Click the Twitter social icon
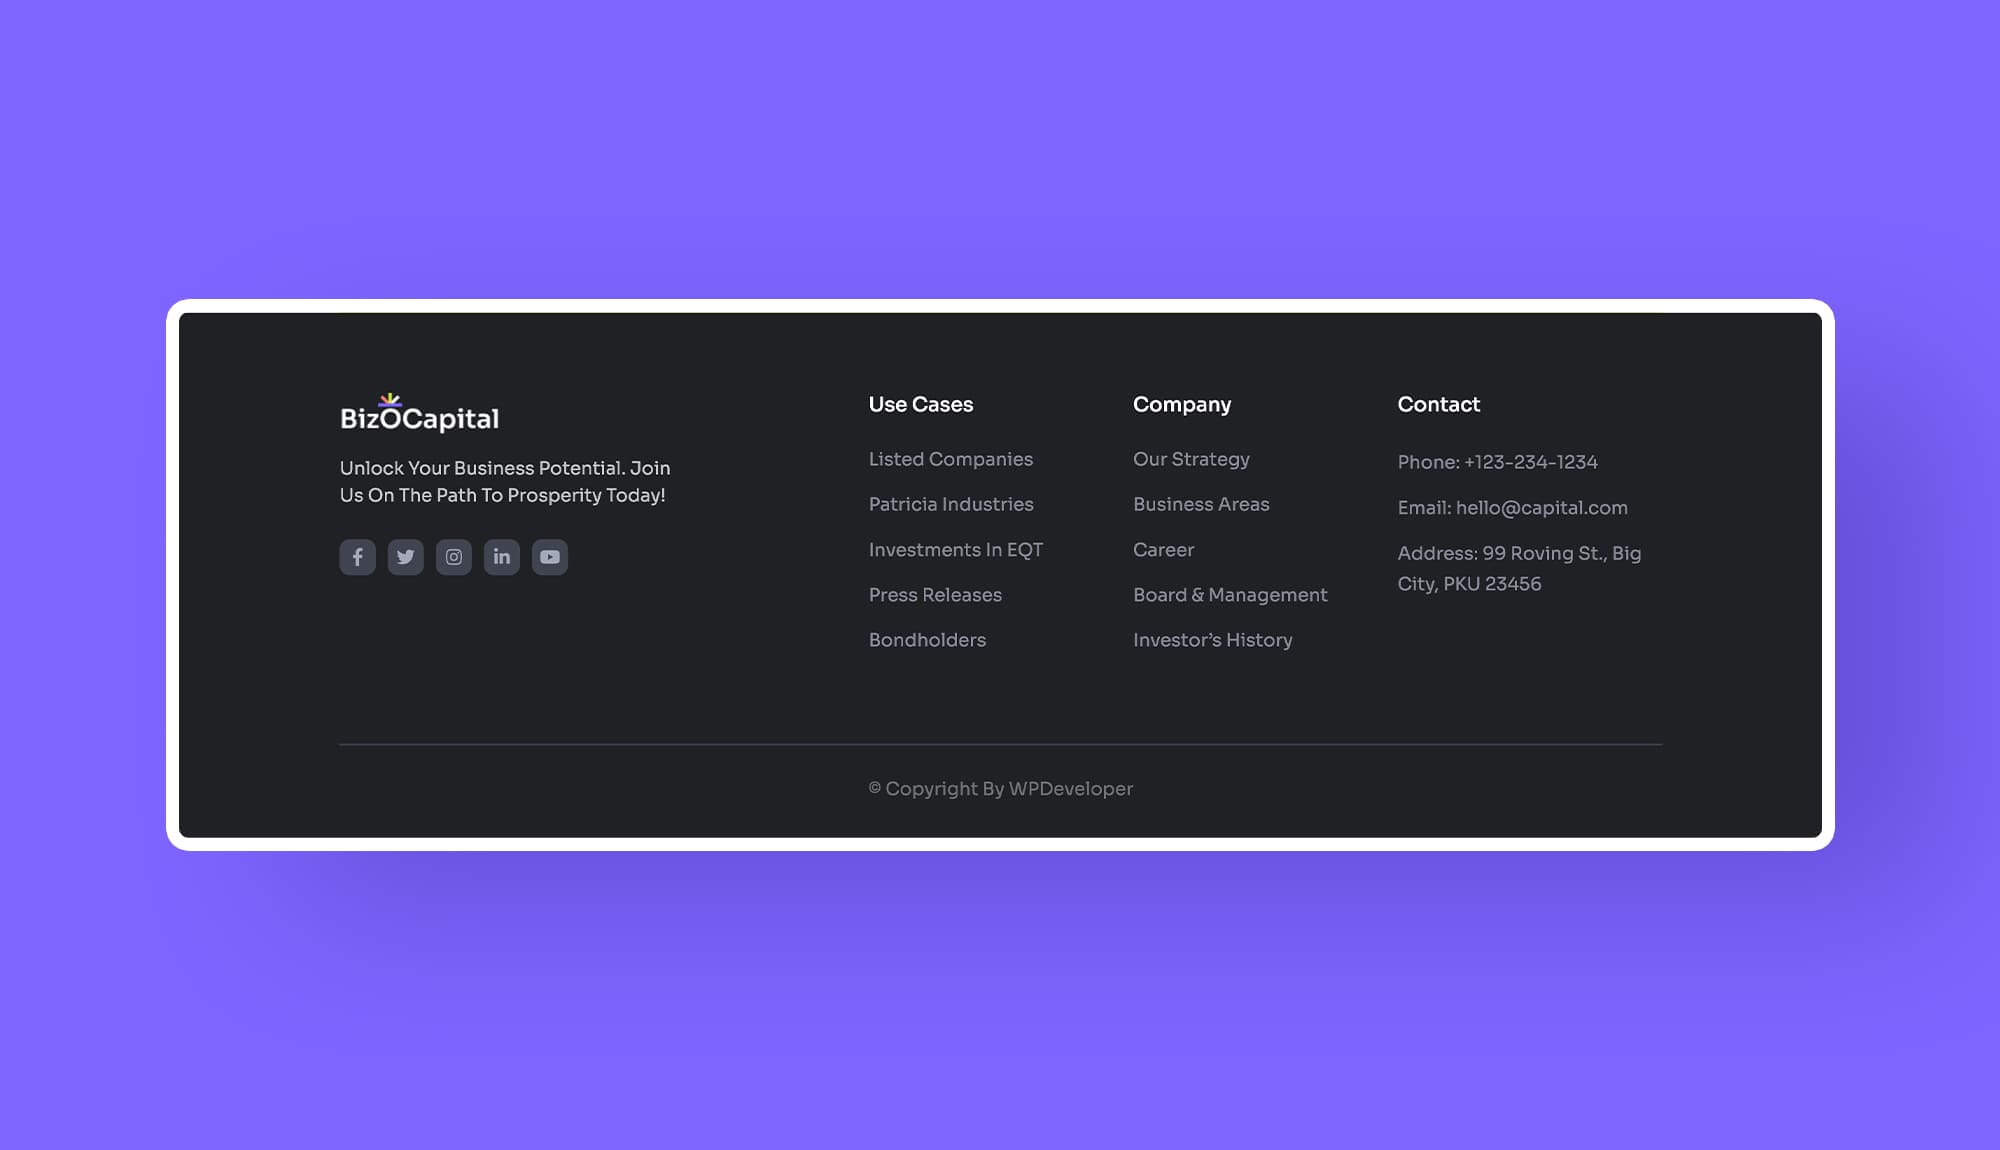 click(405, 557)
